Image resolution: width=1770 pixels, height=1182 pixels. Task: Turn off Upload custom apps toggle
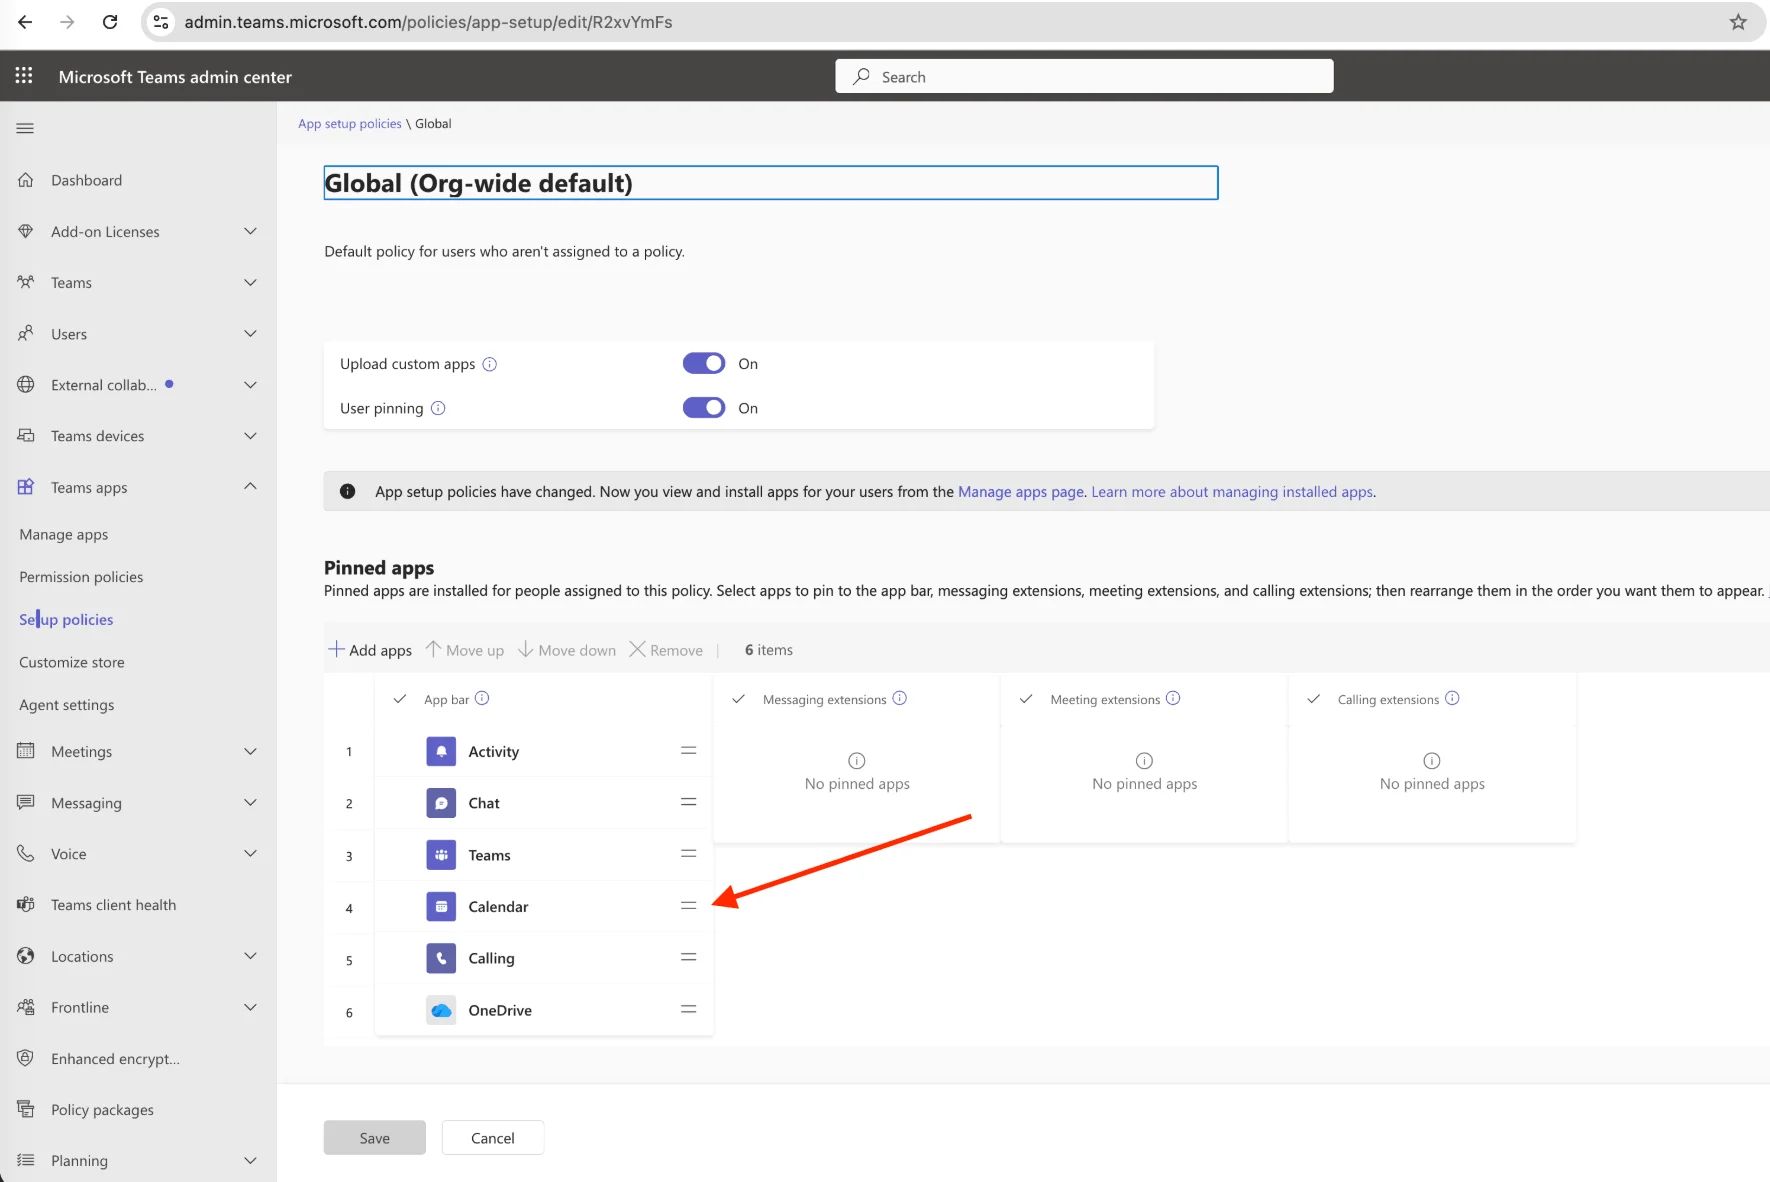(704, 363)
